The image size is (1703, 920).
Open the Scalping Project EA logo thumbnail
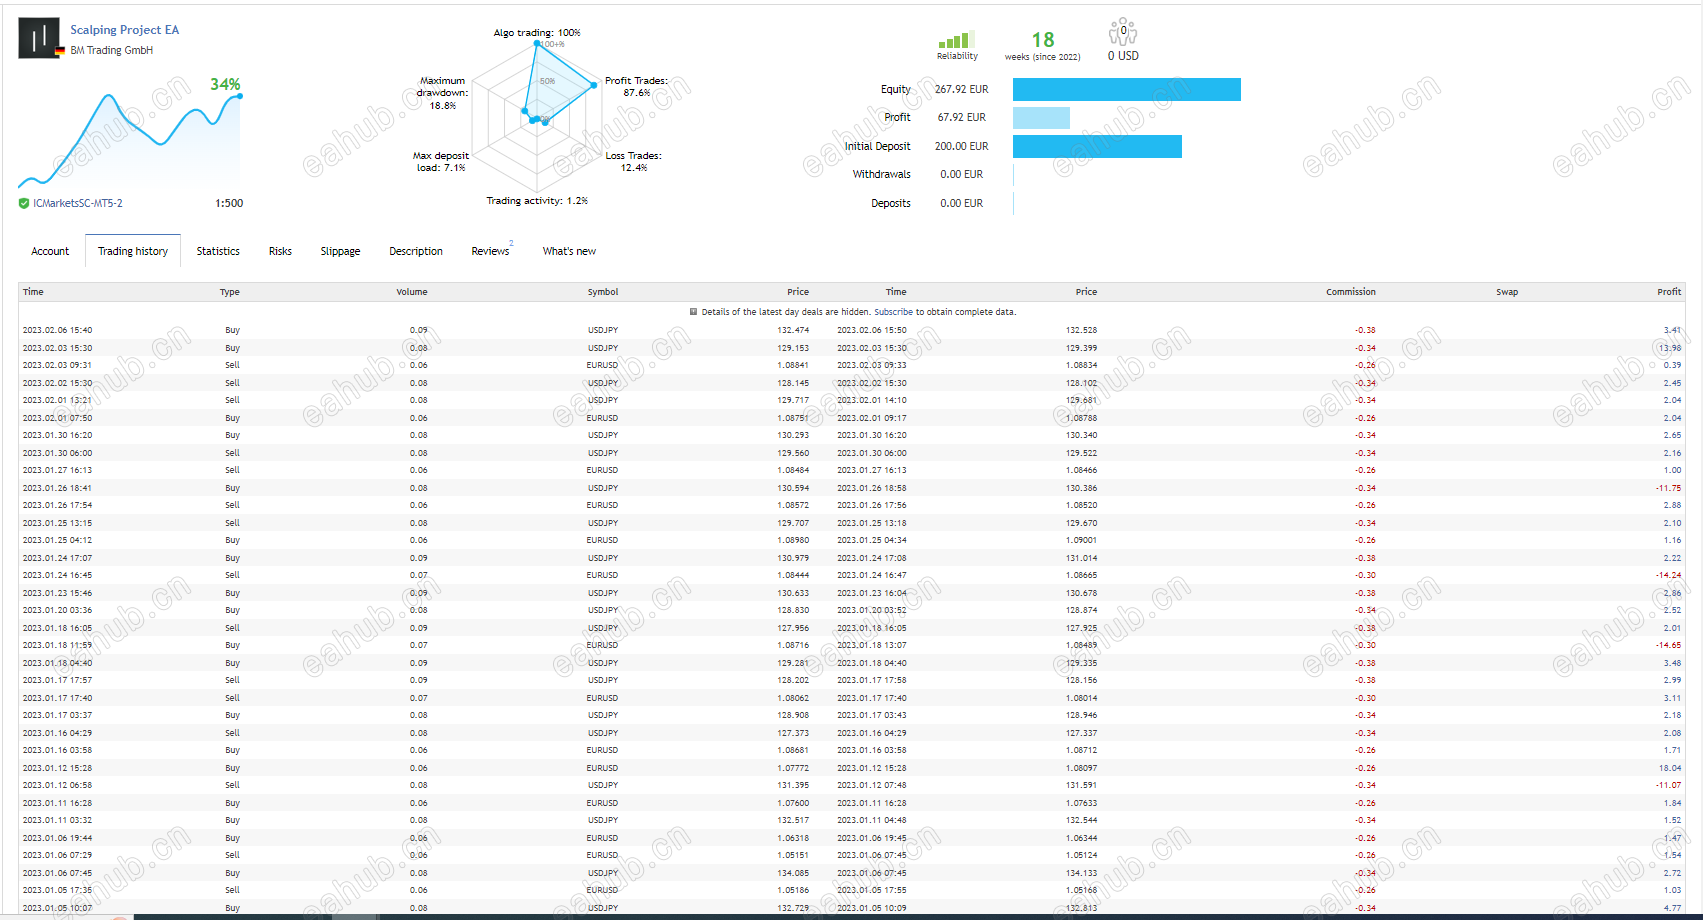(39, 39)
